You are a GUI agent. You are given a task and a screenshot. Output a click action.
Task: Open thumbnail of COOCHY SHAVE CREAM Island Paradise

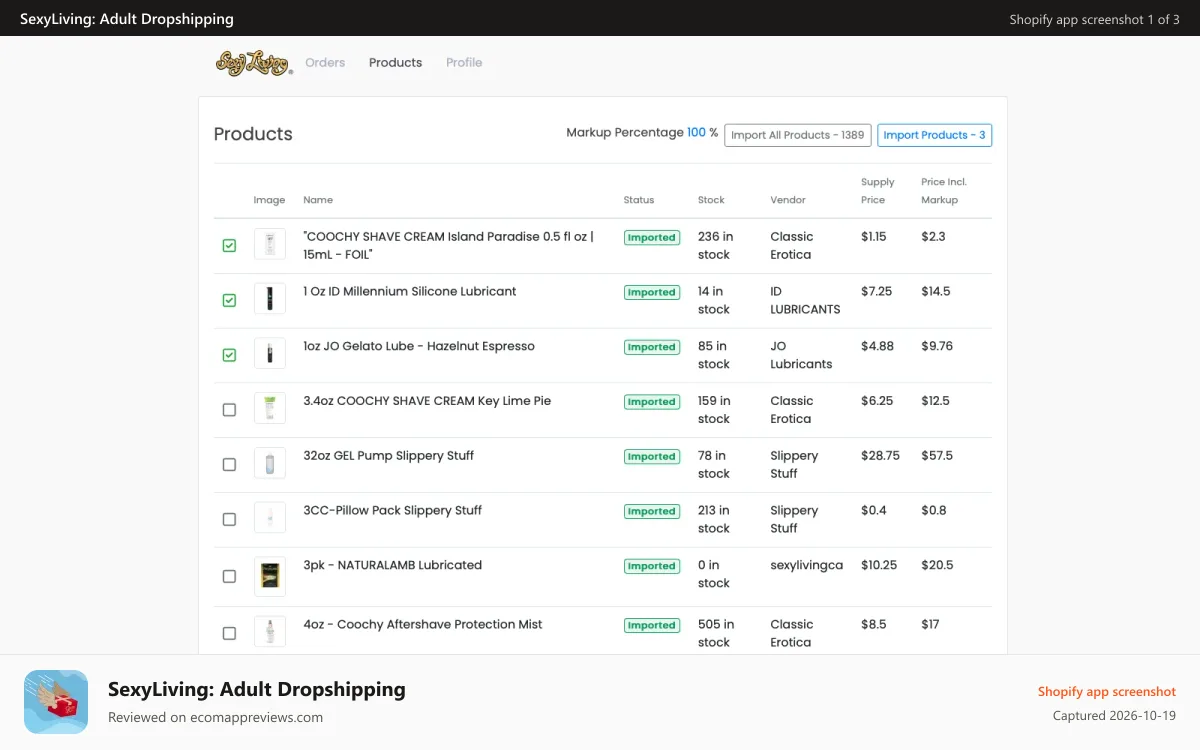tap(270, 244)
